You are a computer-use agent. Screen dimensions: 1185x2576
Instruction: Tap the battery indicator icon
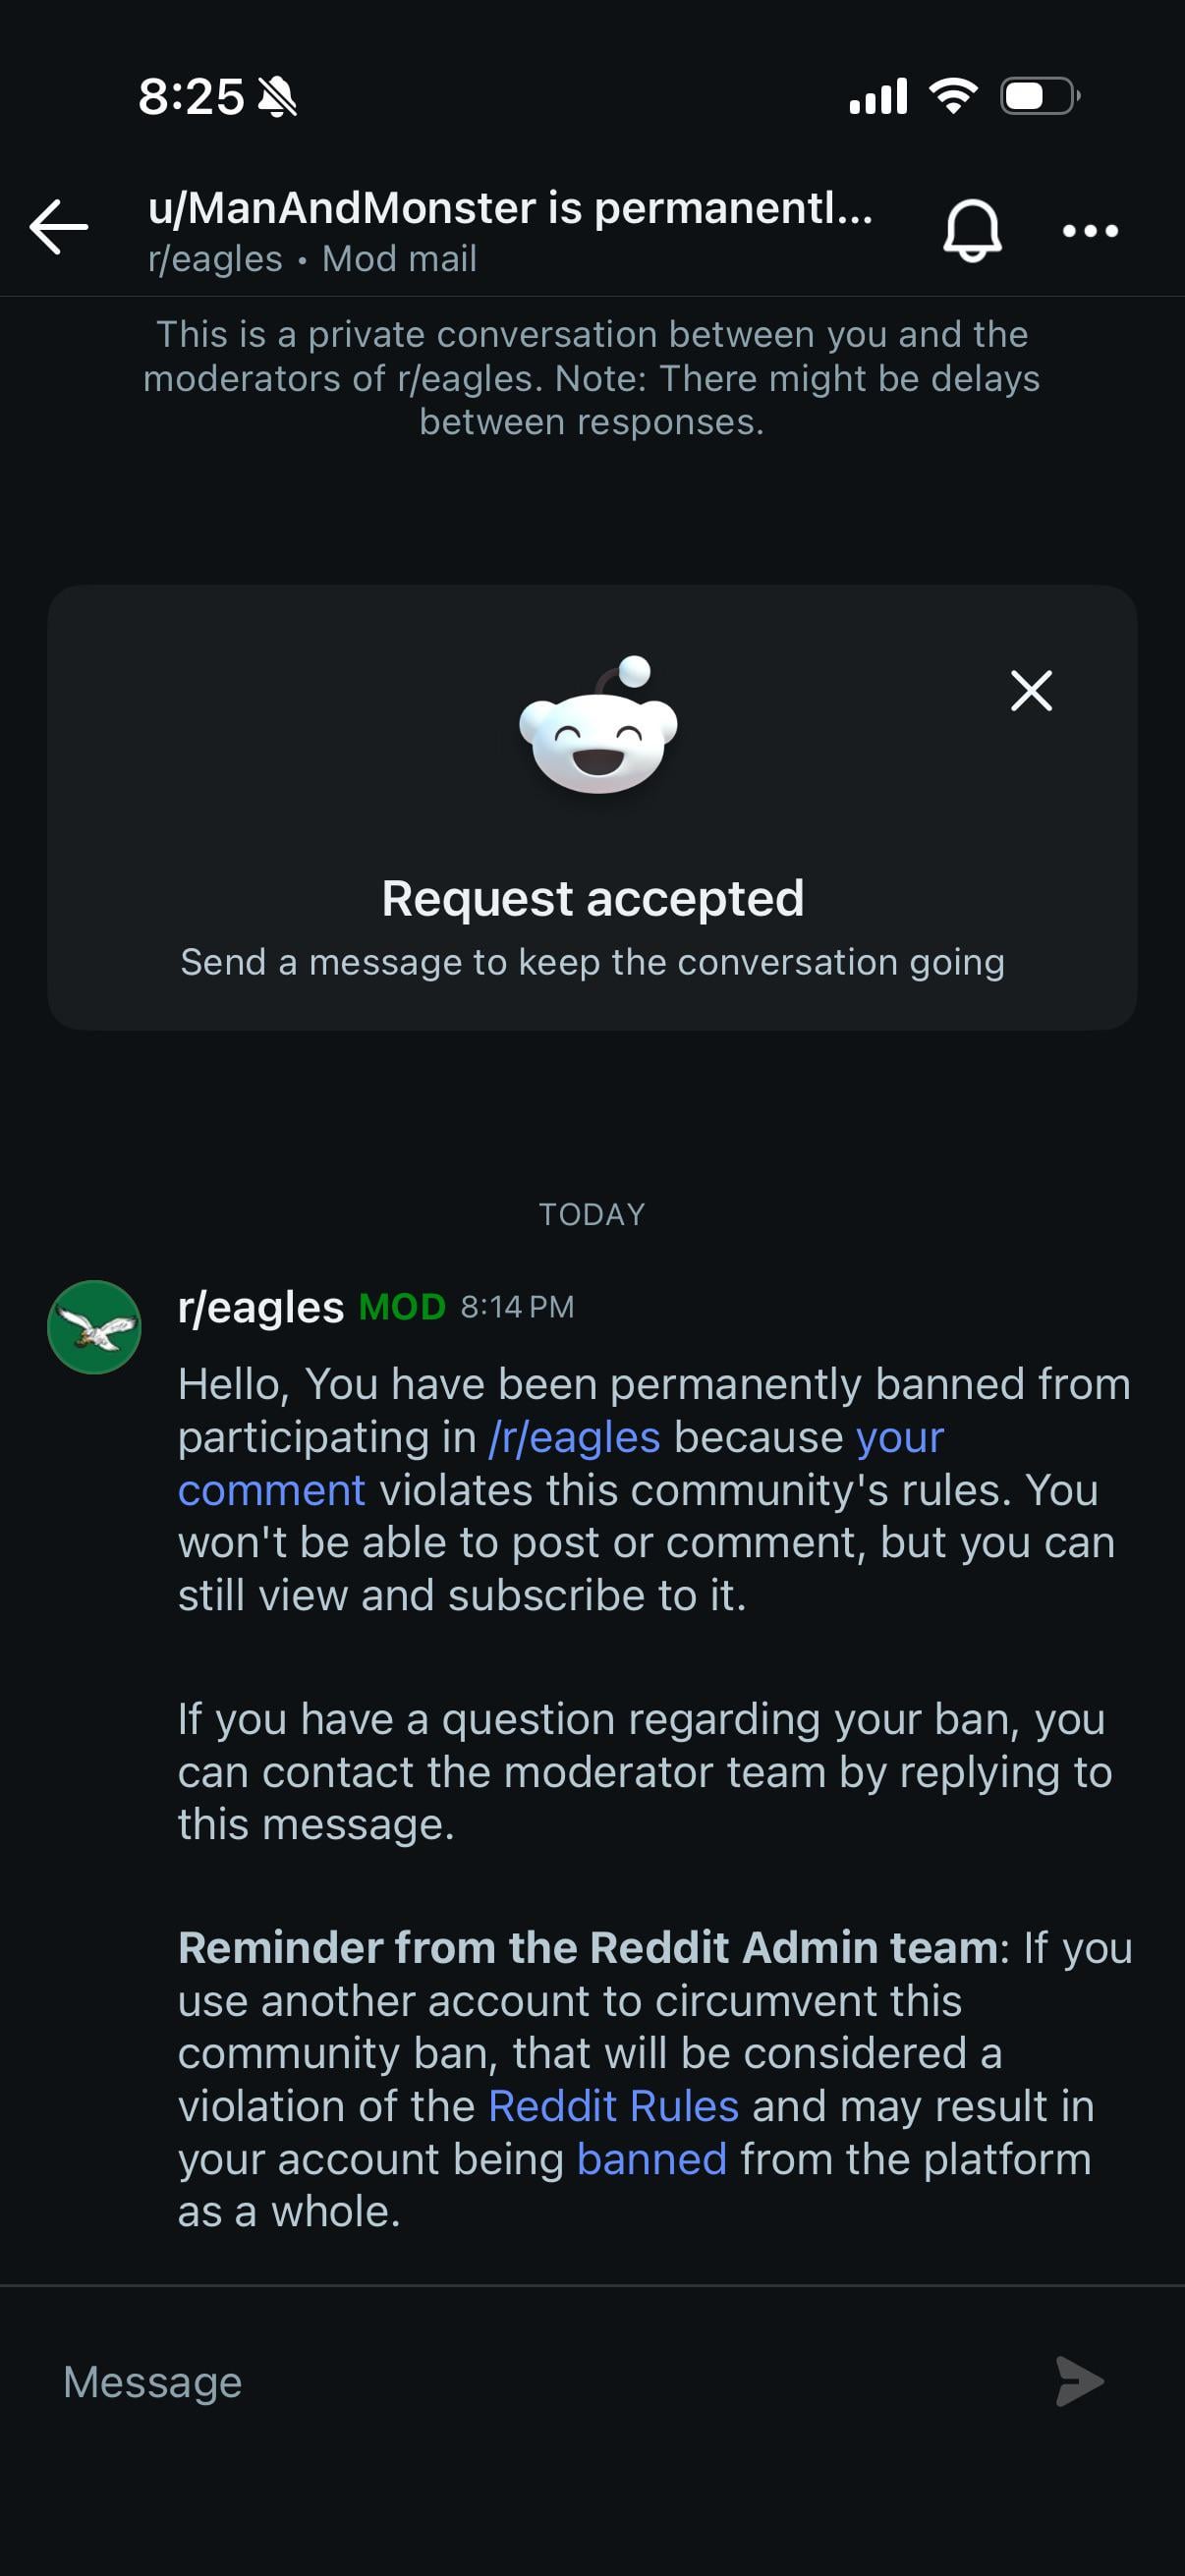1039,96
